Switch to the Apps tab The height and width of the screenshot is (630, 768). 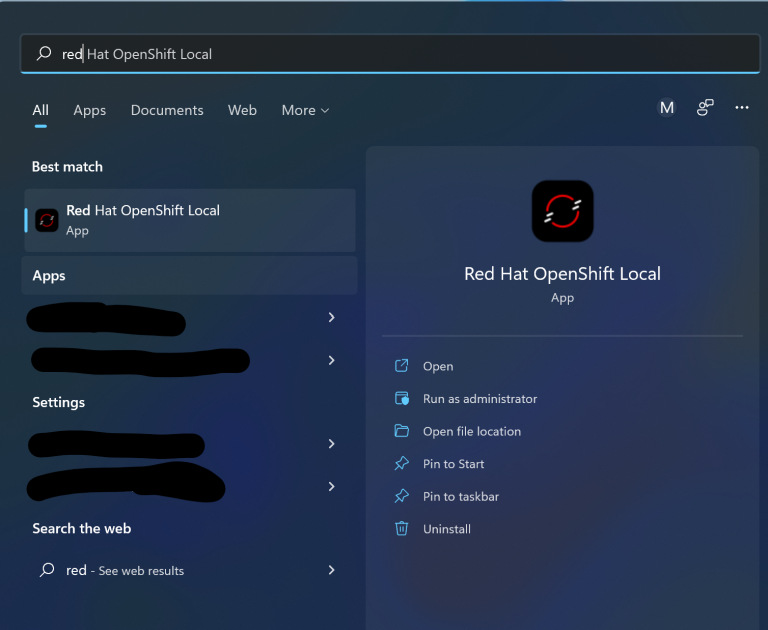(89, 111)
